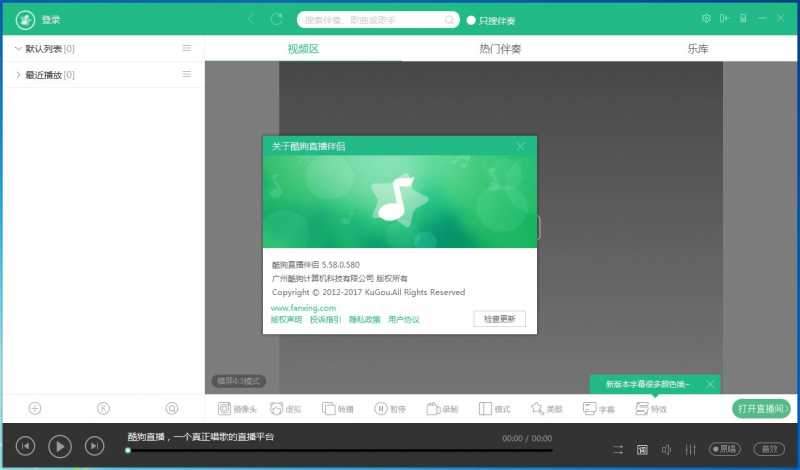
Task: Skip to the previous track
Action: [26, 446]
